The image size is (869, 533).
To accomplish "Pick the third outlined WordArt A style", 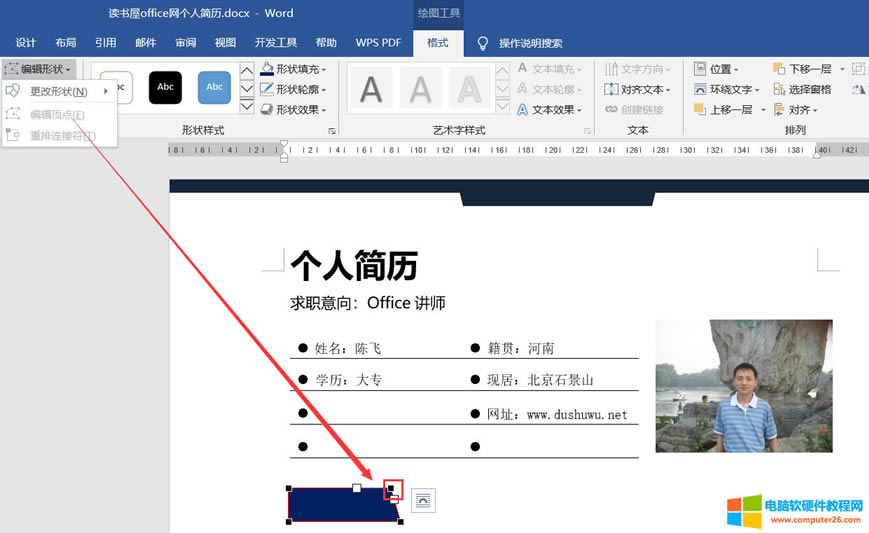I will [469, 89].
